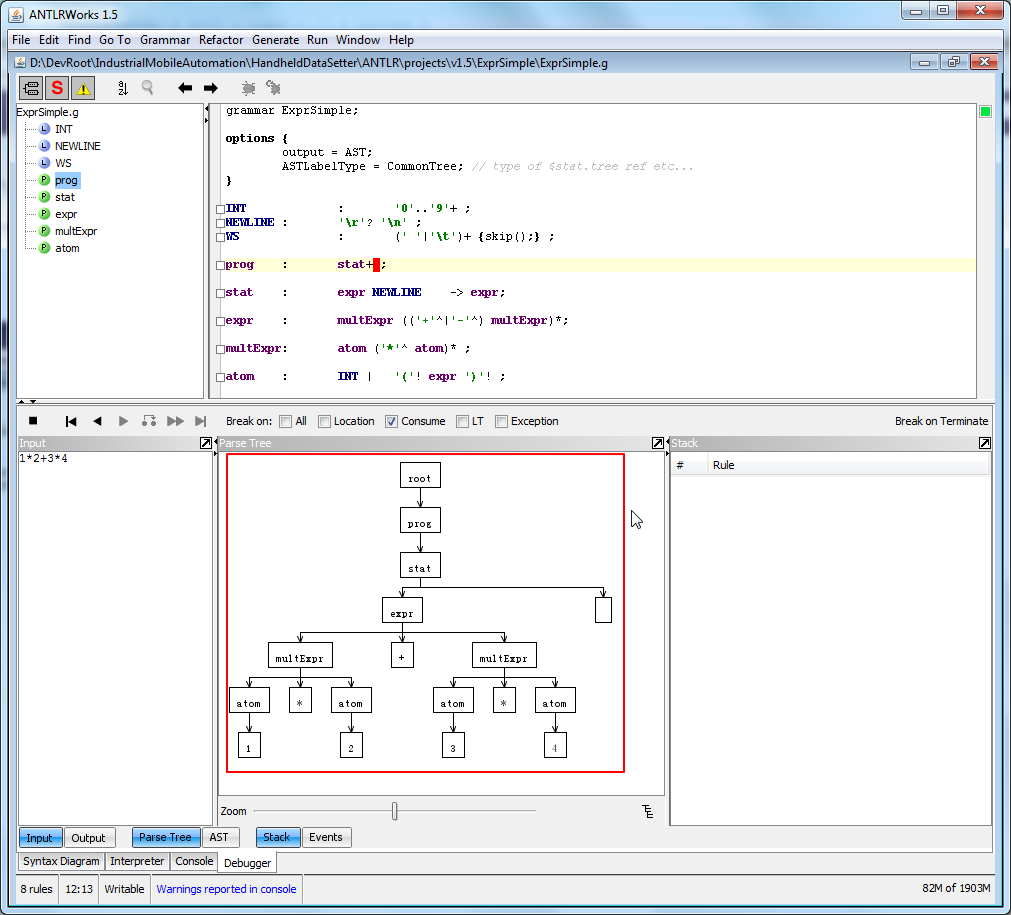Sort rules alphabetically with a-z icon
Viewport: 1011px width, 915px height.
tap(123, 88)
